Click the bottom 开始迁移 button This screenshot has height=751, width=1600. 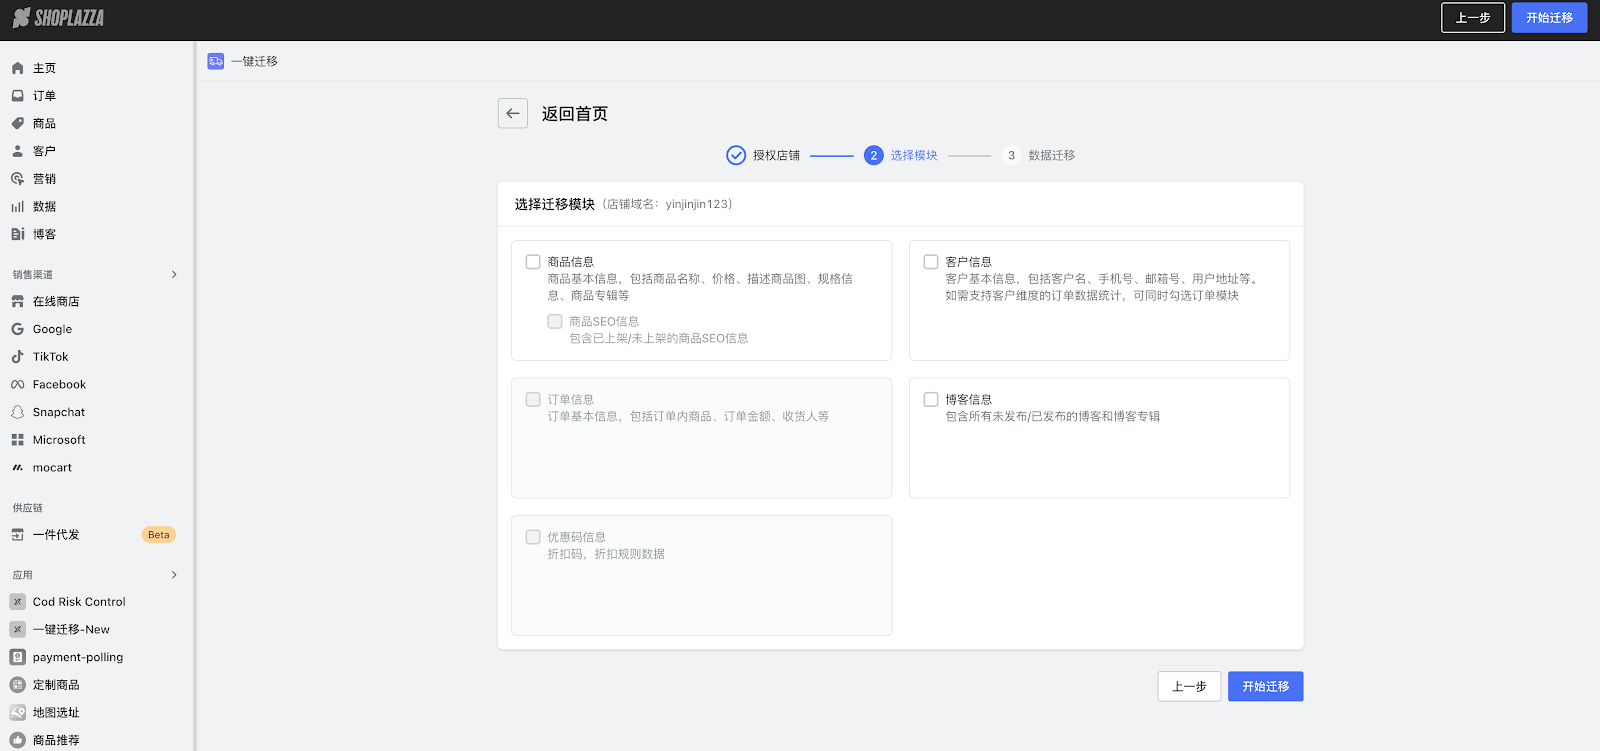[1265, 687]
